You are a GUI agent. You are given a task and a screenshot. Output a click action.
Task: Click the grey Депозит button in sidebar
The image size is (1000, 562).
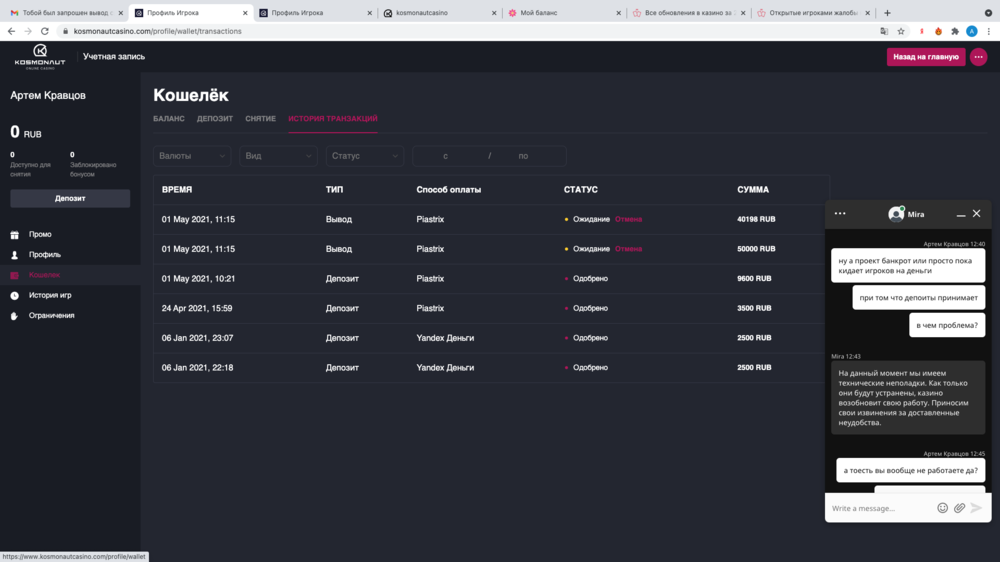70,198
